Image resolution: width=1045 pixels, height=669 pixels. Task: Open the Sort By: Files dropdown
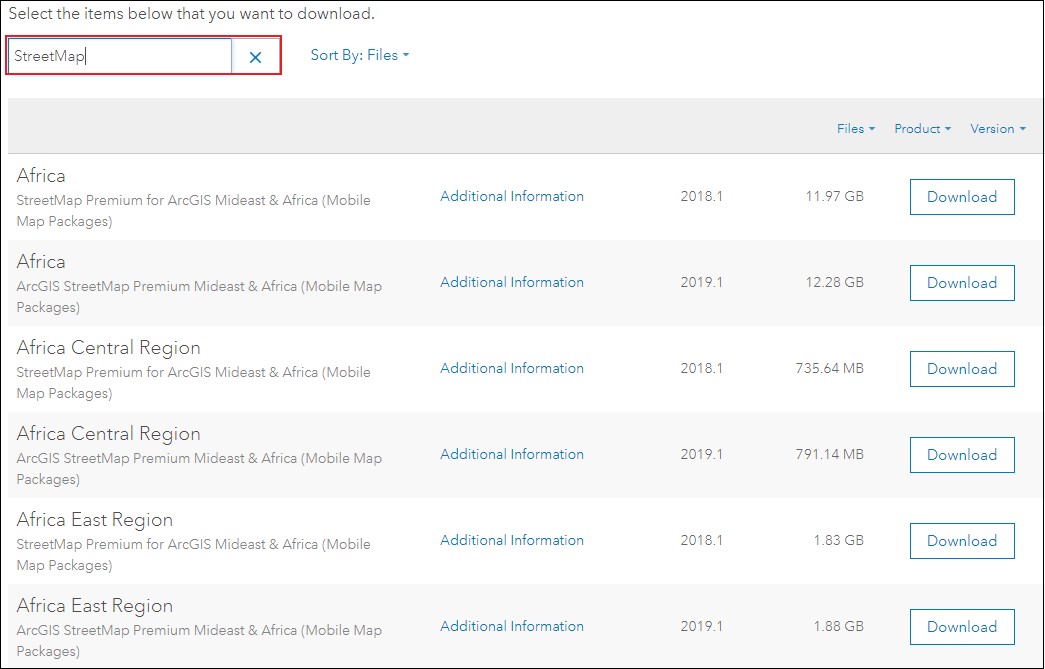(360, 55)
